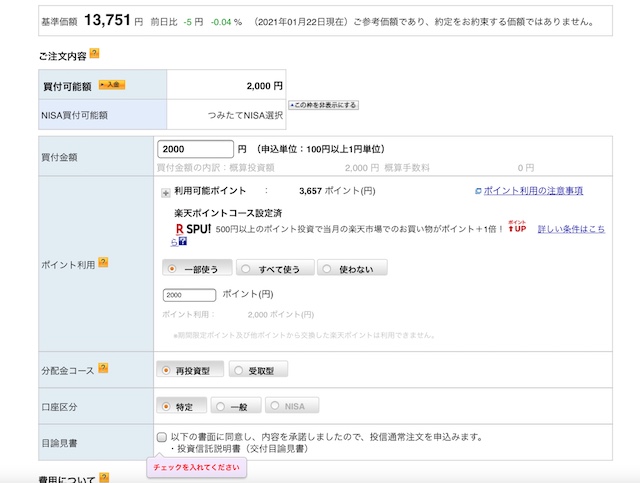The image size is (640, 483).
Task: Click the ポイントUP red arrow icon
Action: (516, 227)
